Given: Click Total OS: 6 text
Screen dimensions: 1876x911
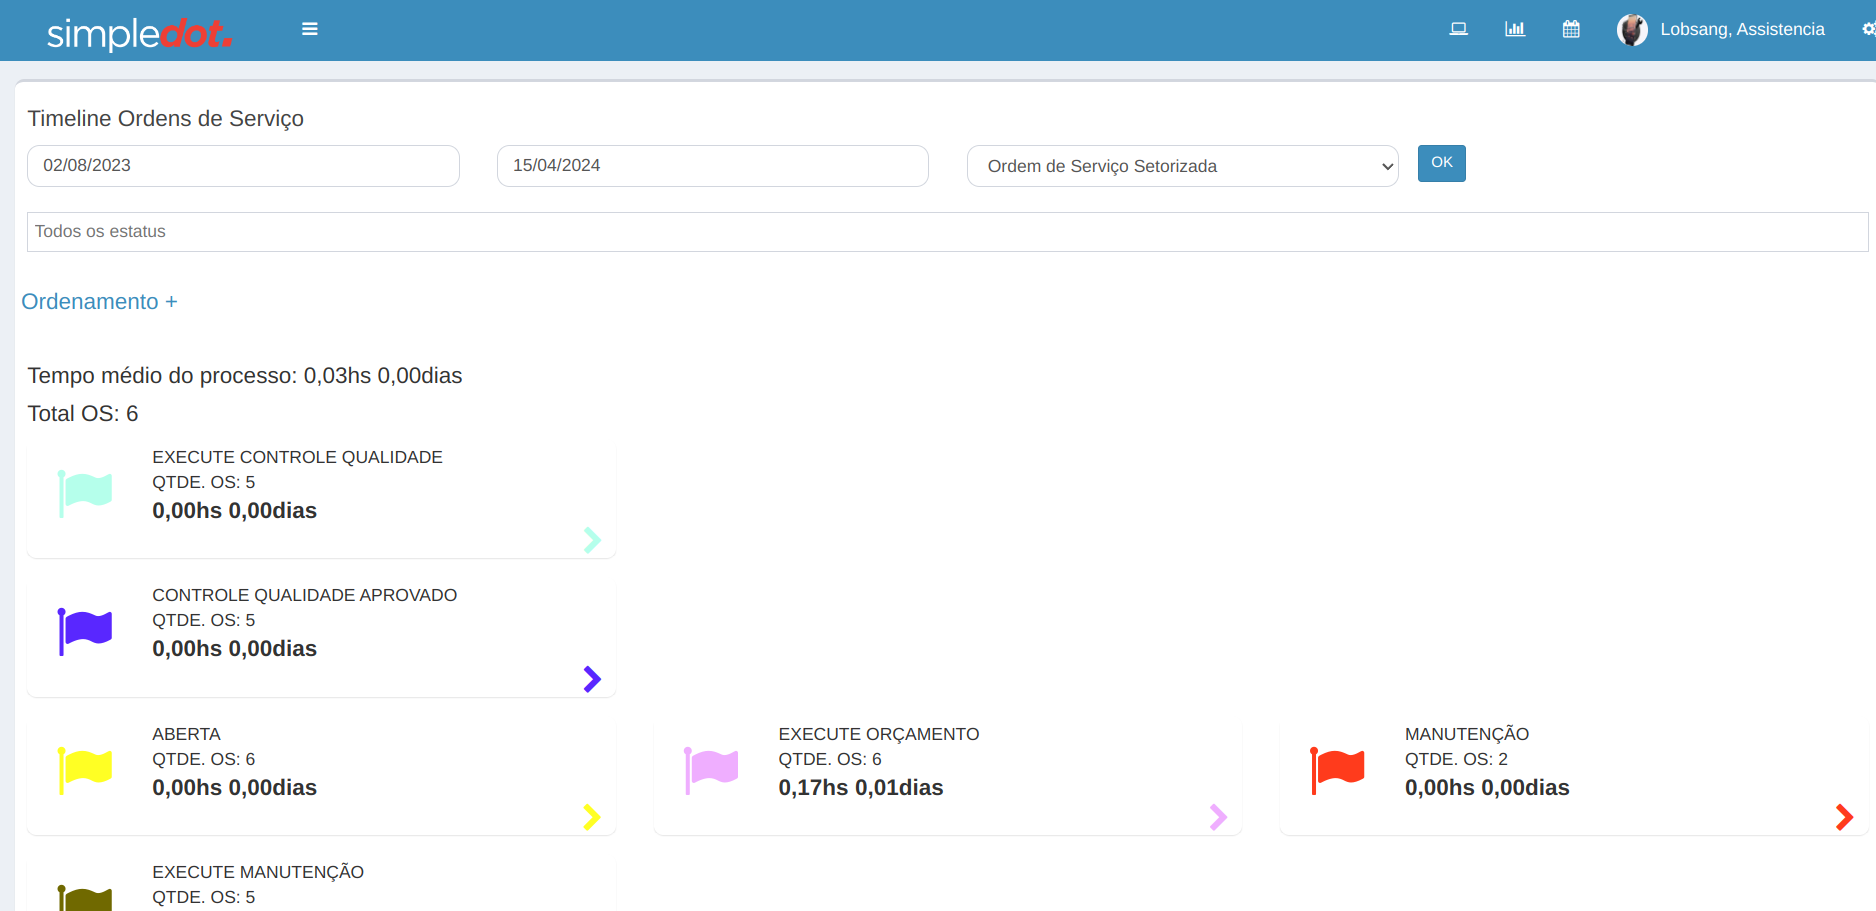Looking at the screenshot, I should click(83, 414).
